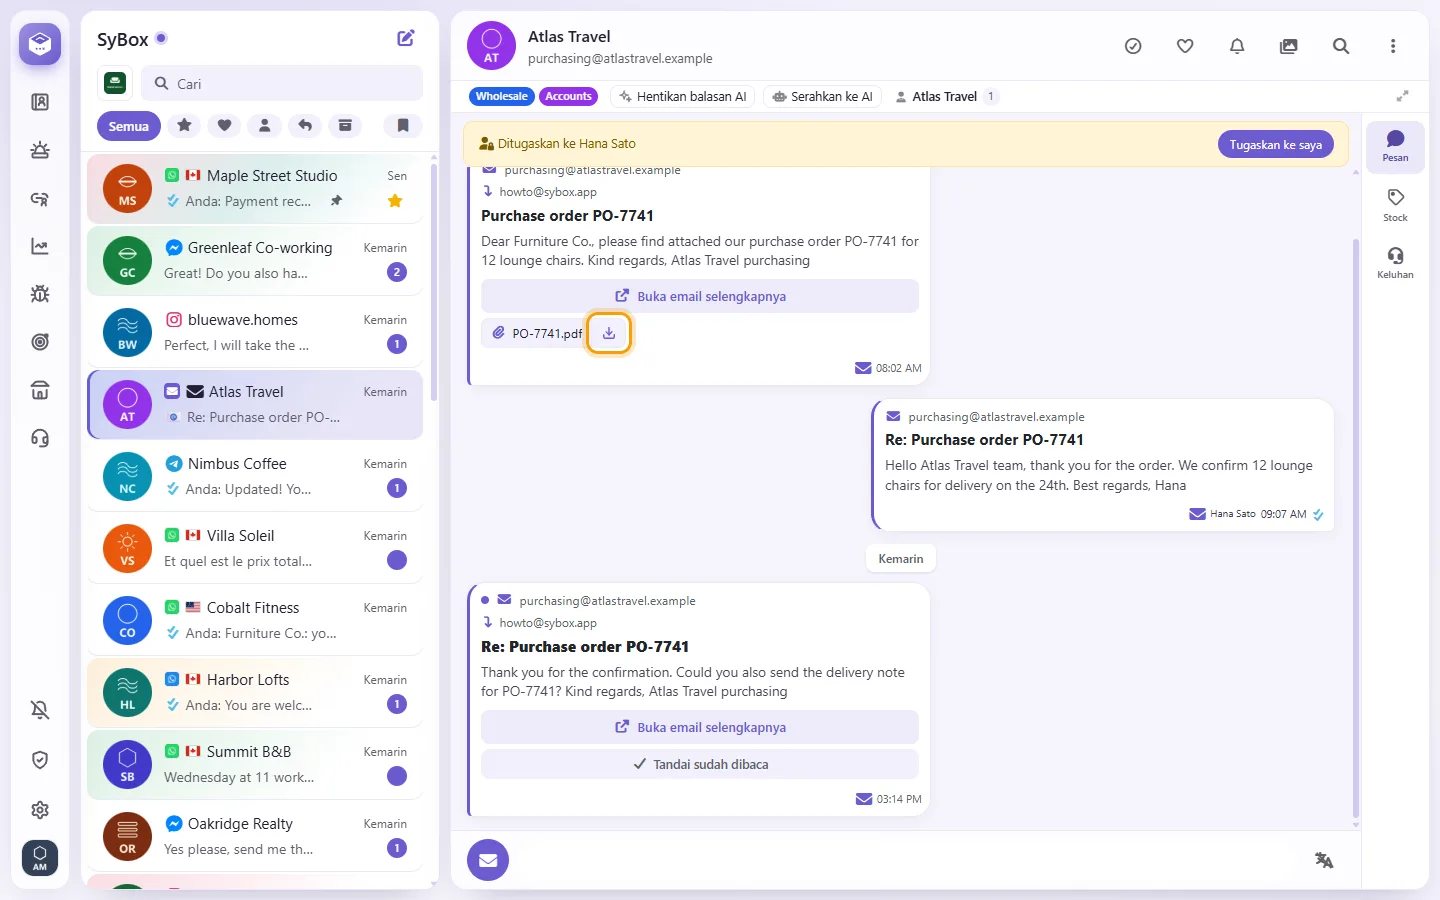Screen dimensions: 1440x900
Task: Filter chats by heart favorites
Action: [x=225, y=126]
